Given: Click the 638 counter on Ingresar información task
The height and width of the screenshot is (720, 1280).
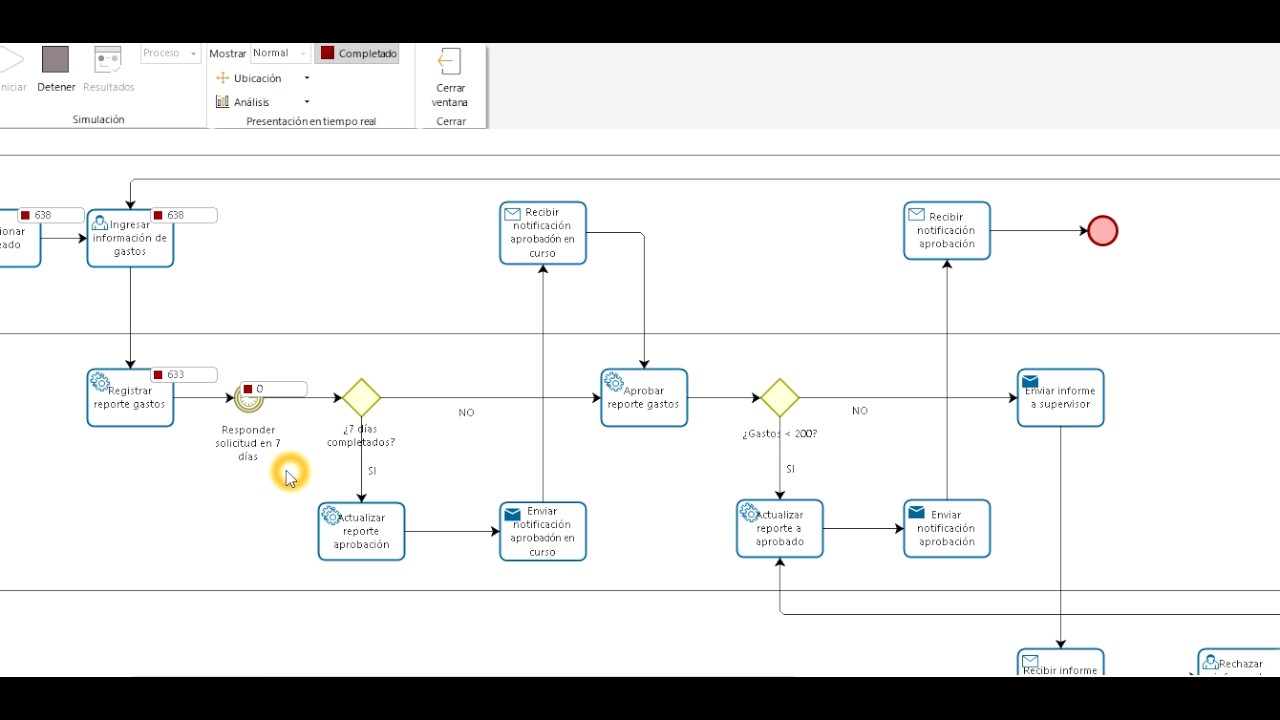Looking at the screenshot, I should pyautogui.click(x=184, y=215).
